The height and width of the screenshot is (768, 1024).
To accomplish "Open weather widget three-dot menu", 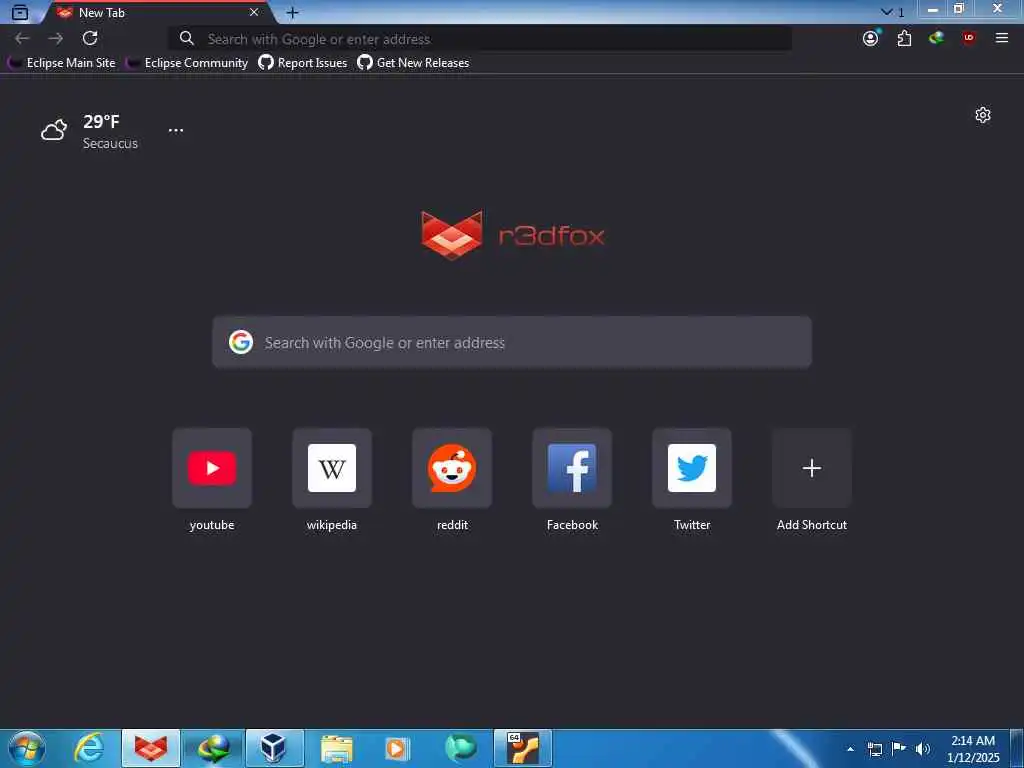I will click(176, 130).
